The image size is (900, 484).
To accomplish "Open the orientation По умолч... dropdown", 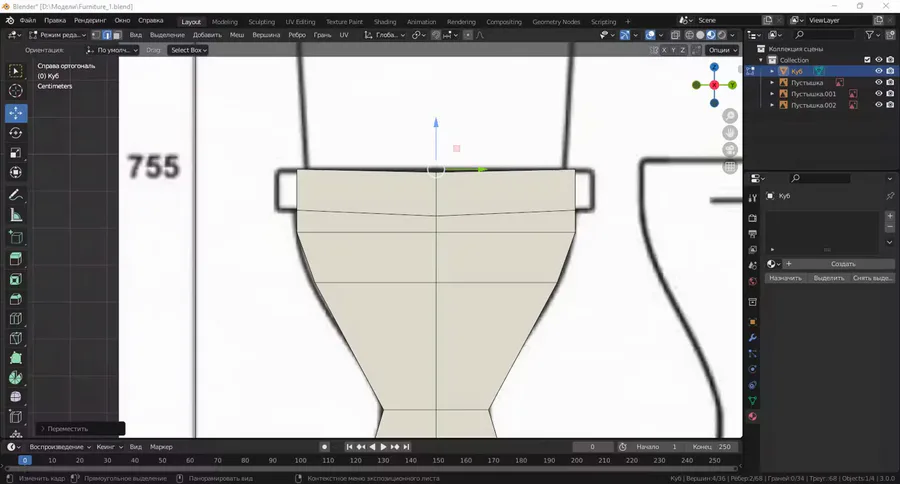I will 111,50.
